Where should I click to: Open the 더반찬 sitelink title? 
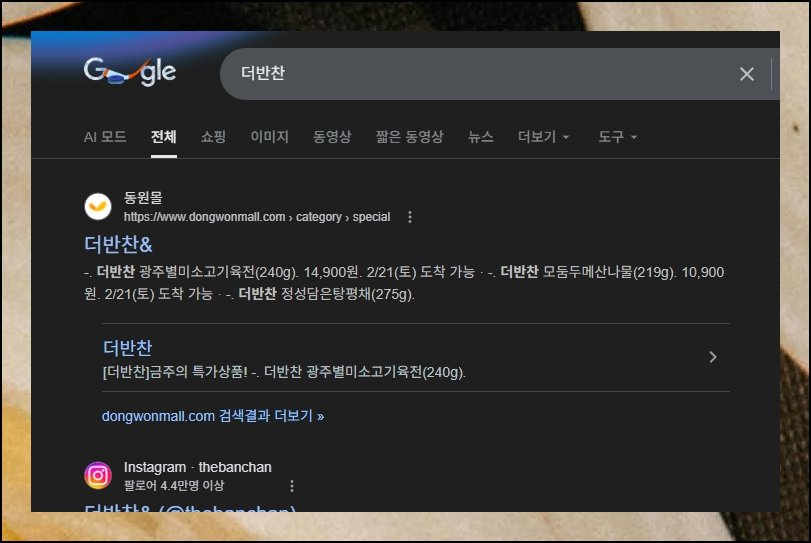[127, 348]
